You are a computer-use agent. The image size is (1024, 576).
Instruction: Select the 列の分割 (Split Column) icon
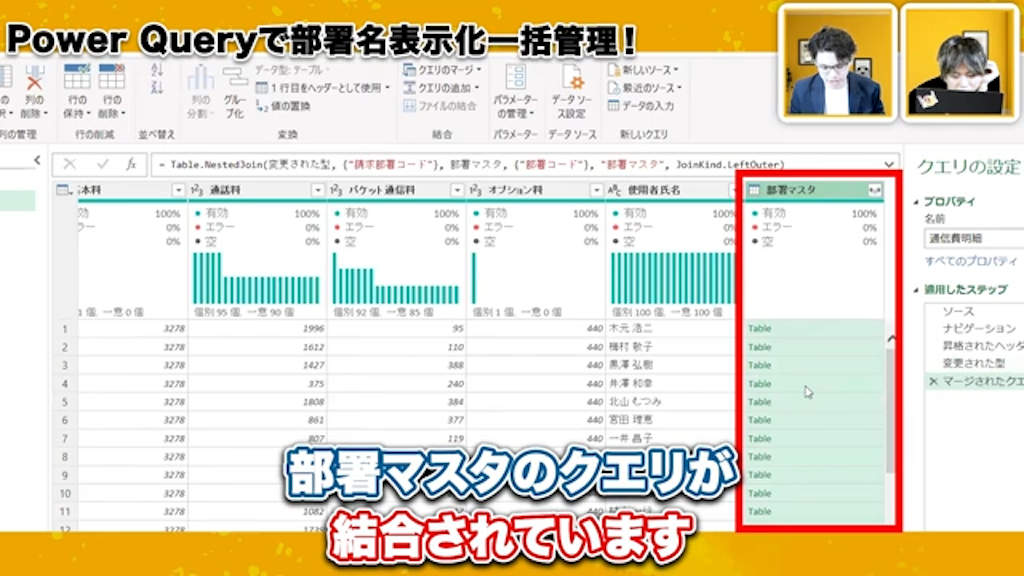click(x=203, y=80)
